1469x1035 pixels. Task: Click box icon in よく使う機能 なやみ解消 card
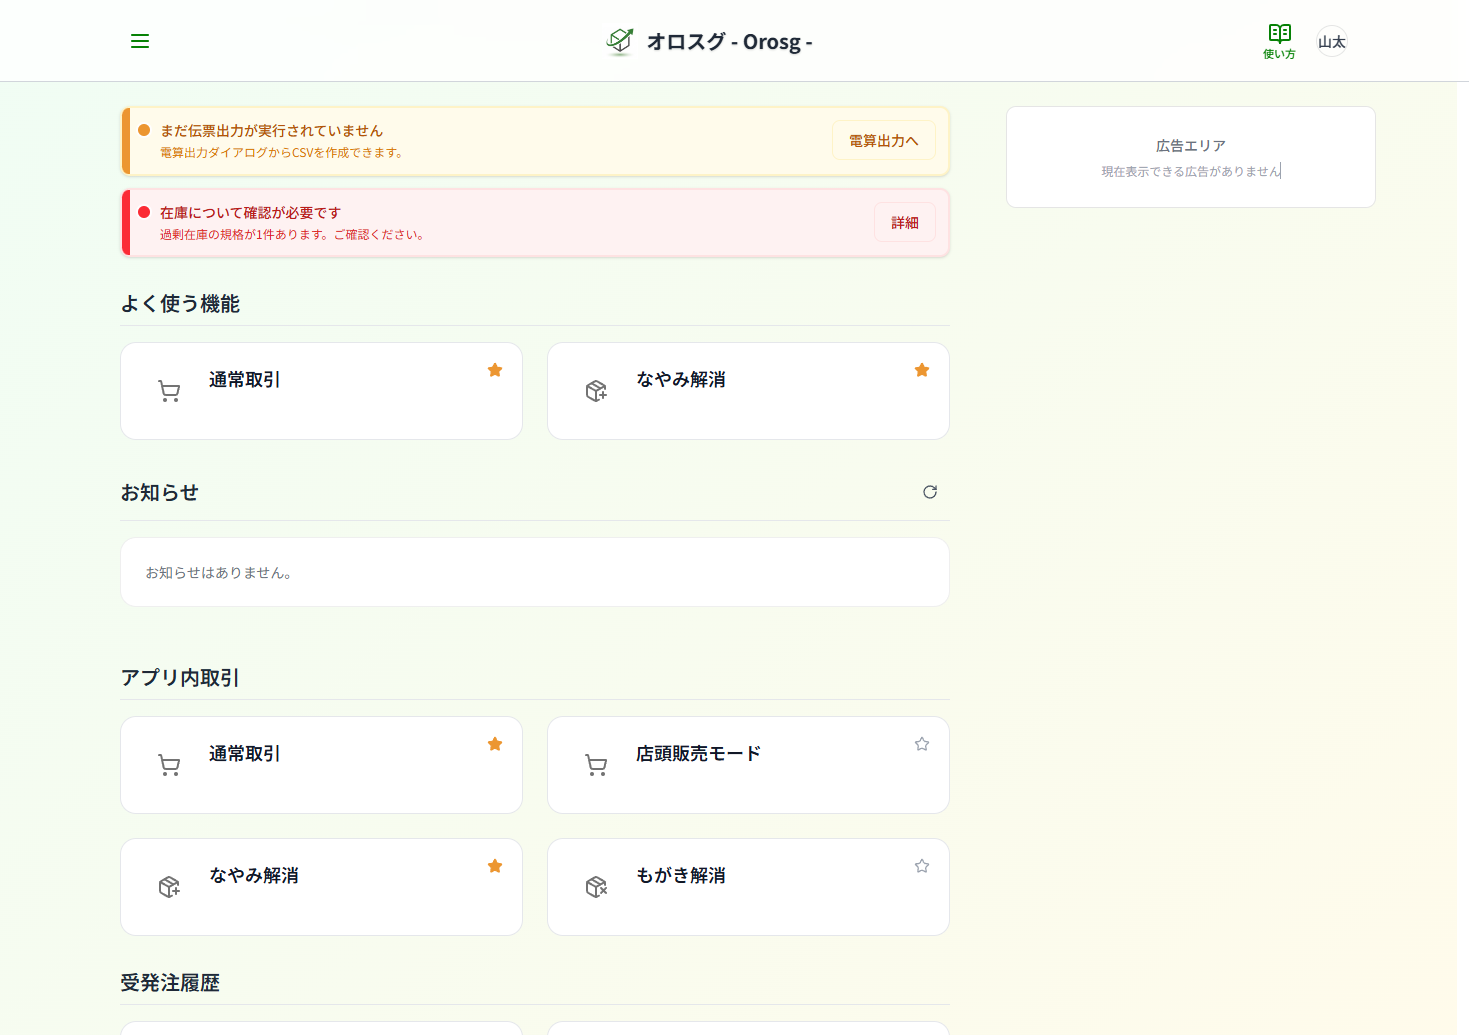pyautogui.click(x=596, y=391)
